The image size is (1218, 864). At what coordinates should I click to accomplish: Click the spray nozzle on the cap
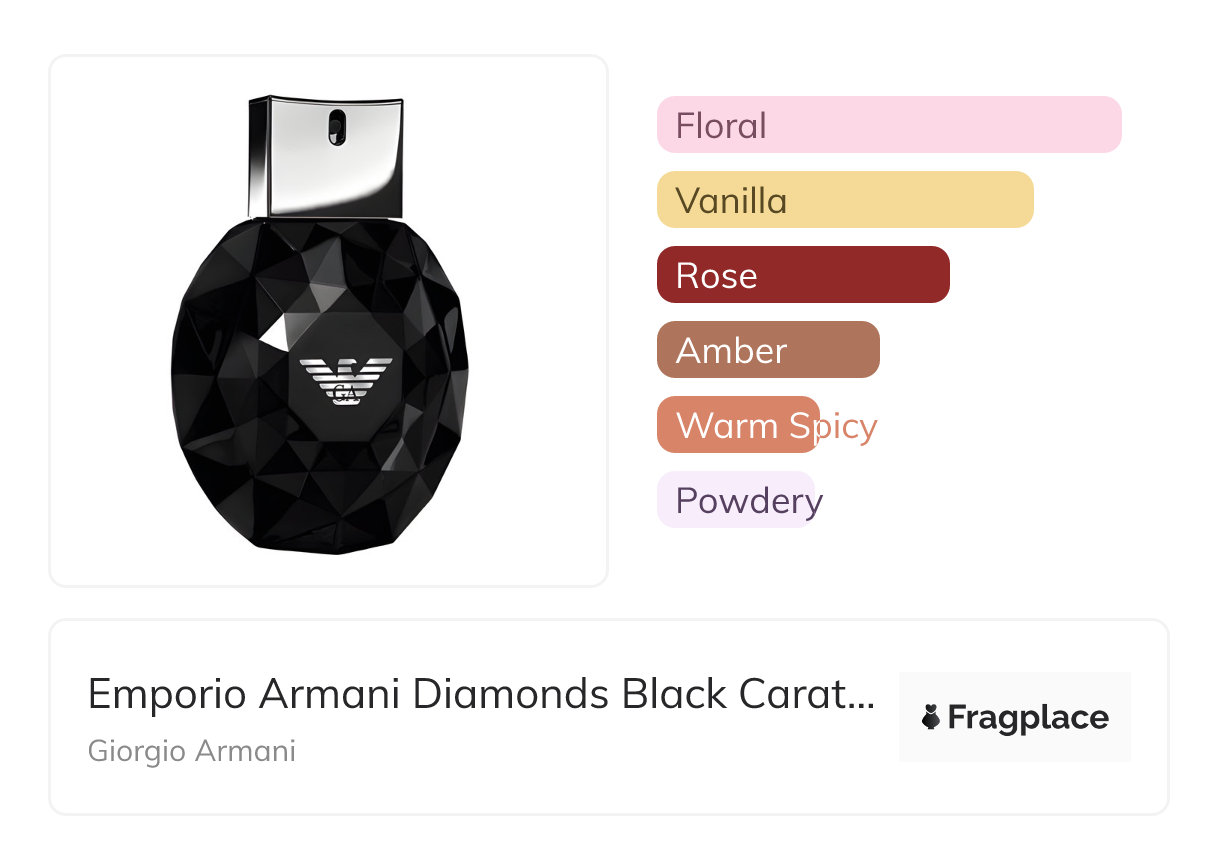click(x=337, y=125)
